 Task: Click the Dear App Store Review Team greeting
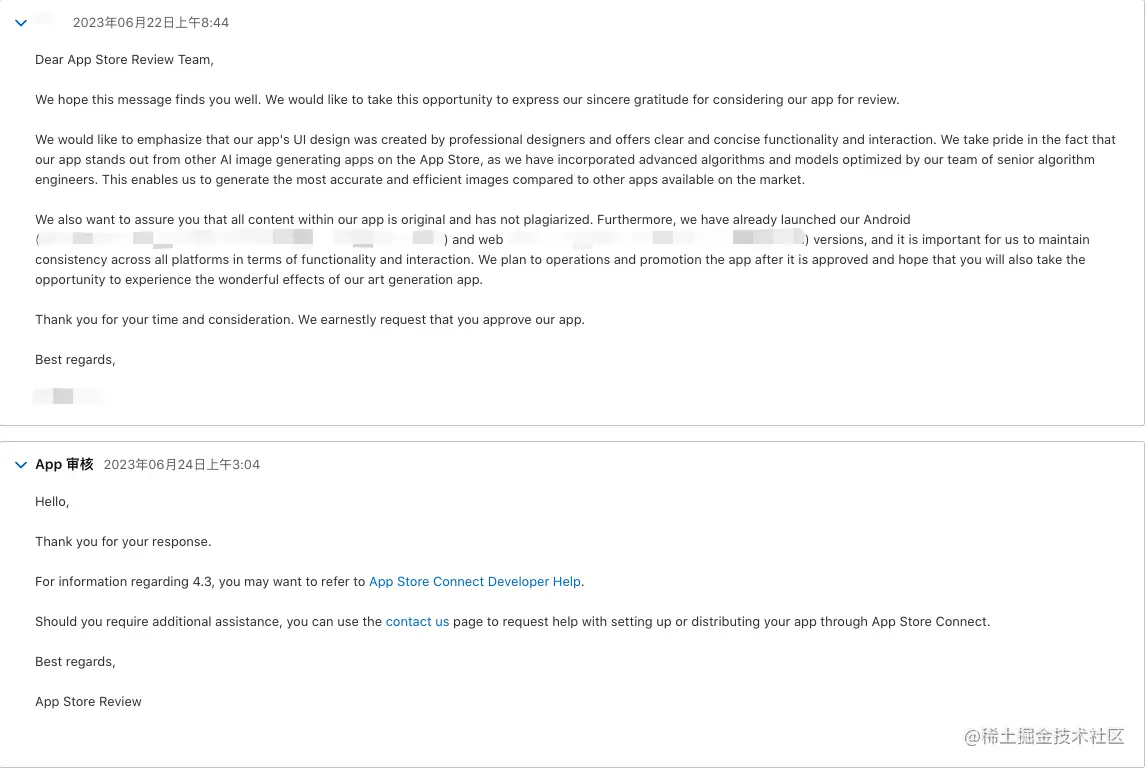pos(124,60)
